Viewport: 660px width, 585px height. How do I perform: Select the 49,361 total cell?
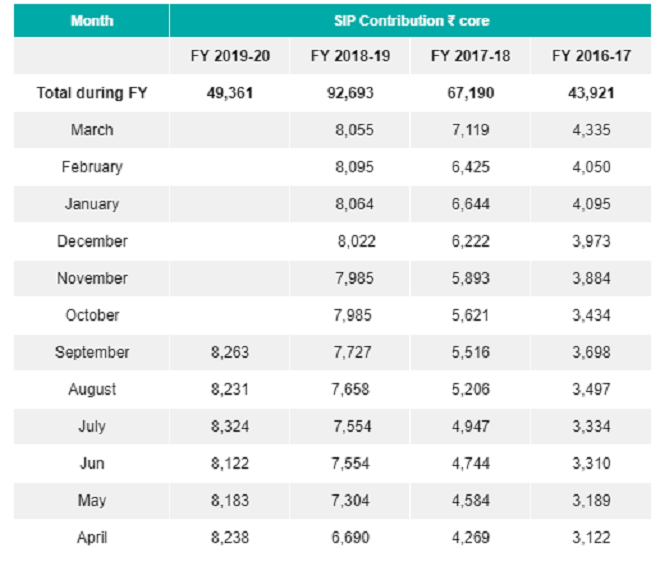tap(230, 93)
